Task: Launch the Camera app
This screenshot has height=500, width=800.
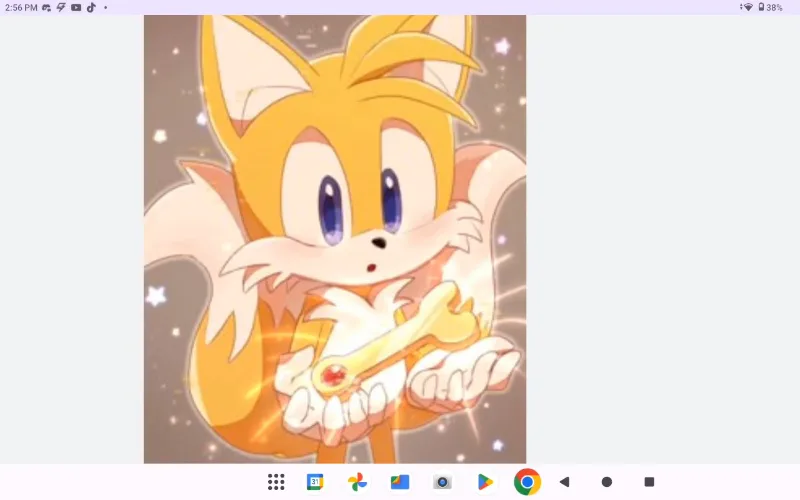Action: click(x=442, y=482)
